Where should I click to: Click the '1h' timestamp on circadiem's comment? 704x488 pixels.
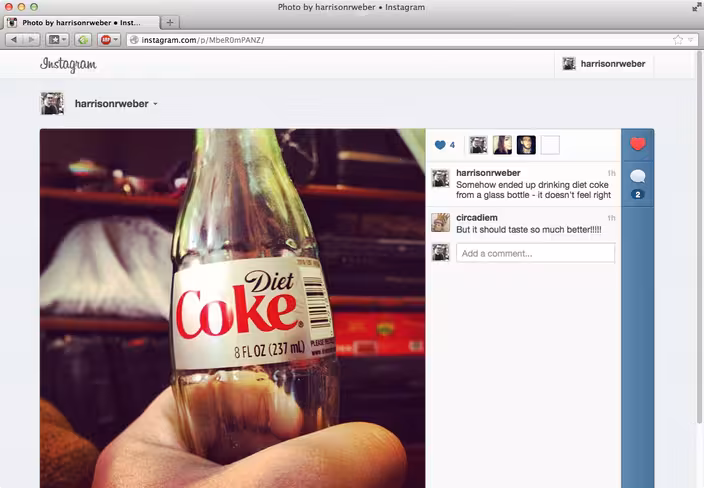[x=612, y=218]
